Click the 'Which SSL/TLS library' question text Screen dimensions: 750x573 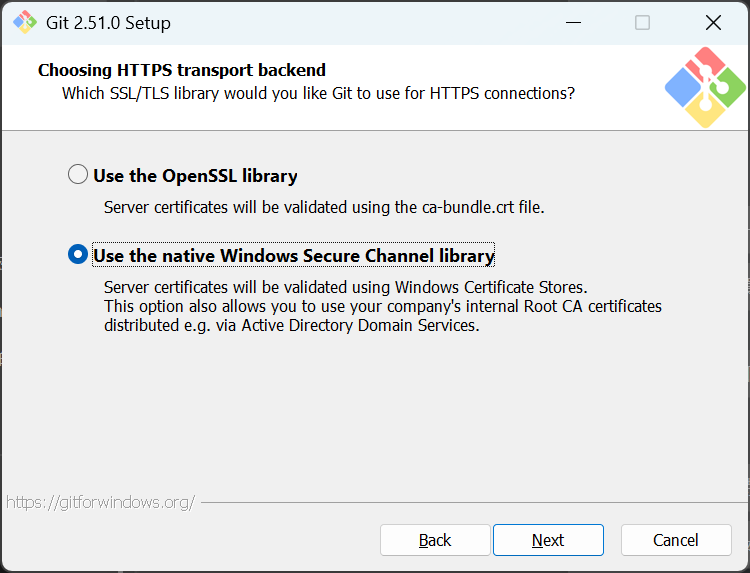(318, 94)
